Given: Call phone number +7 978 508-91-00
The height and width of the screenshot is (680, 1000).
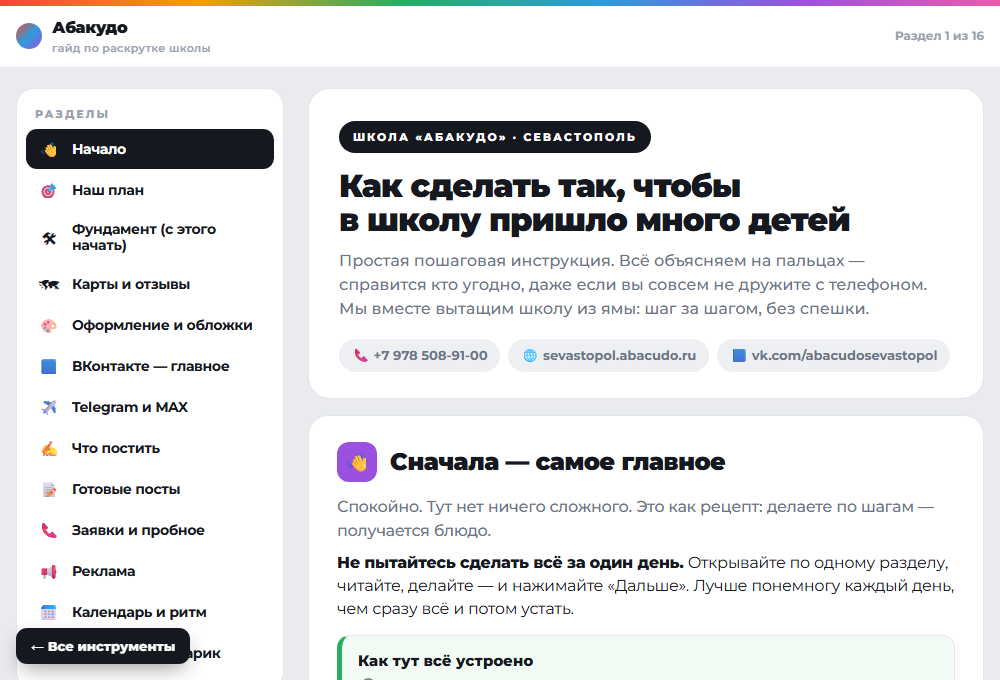Looking at the screenshot, I should pyautogui.click(x=420, y=355).
